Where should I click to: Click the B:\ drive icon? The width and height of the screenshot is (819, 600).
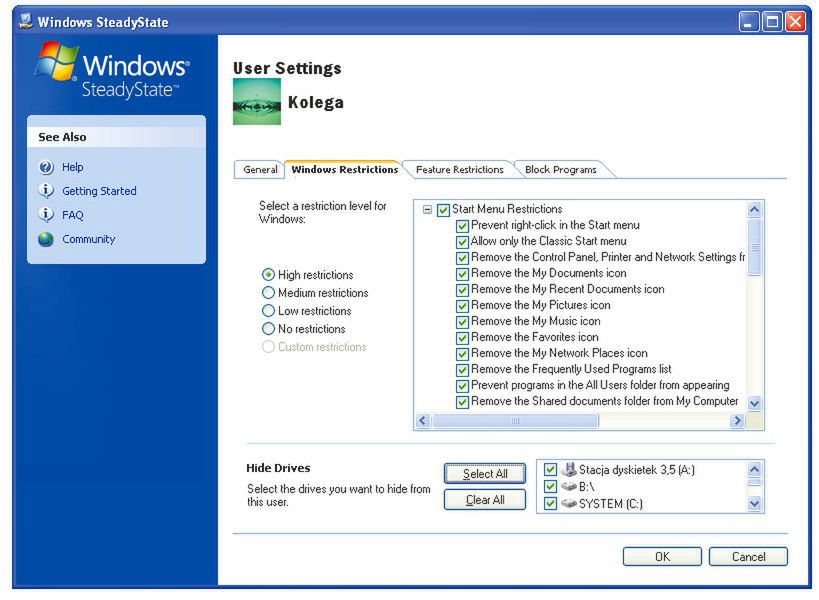point(569,487)
